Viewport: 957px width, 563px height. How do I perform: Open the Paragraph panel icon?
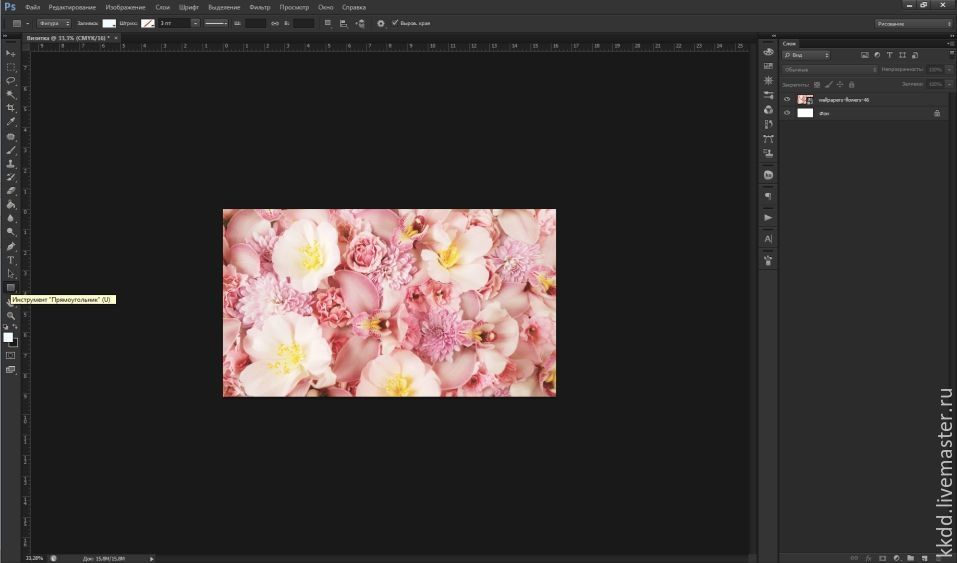[768, 196]
